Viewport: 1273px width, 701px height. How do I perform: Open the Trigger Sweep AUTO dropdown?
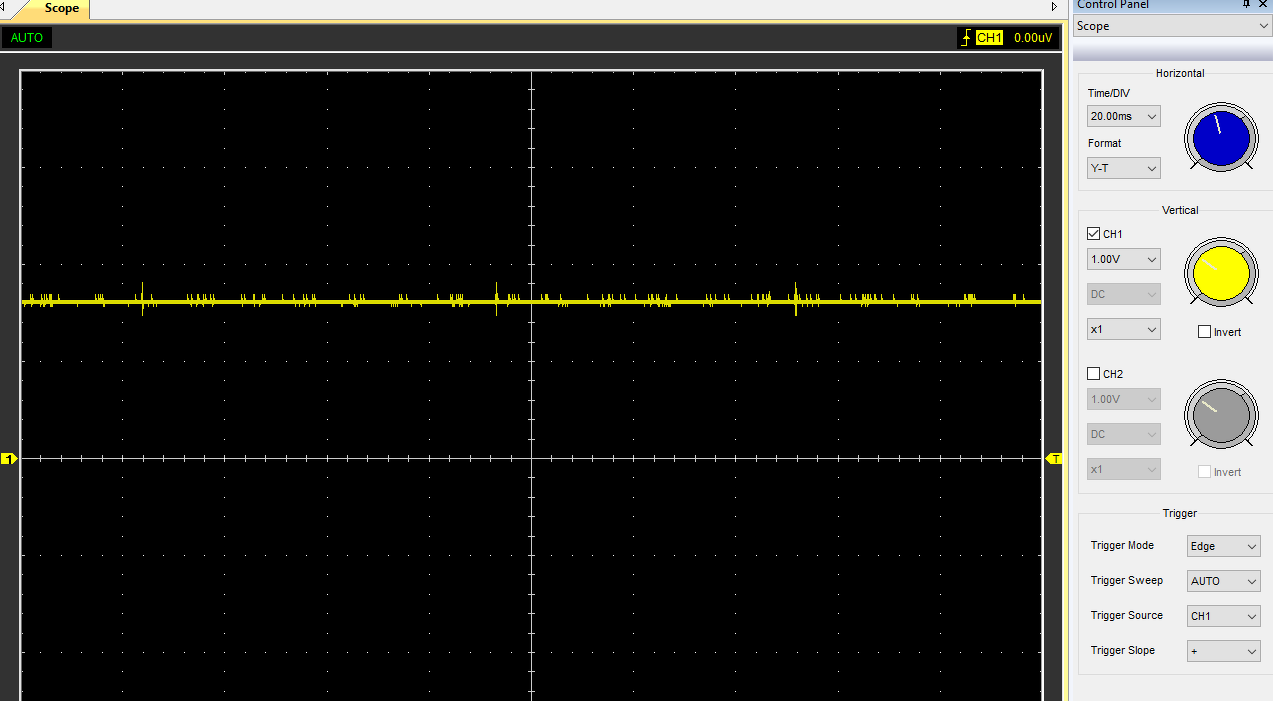pyautogui.click(x=1223, y=581)
